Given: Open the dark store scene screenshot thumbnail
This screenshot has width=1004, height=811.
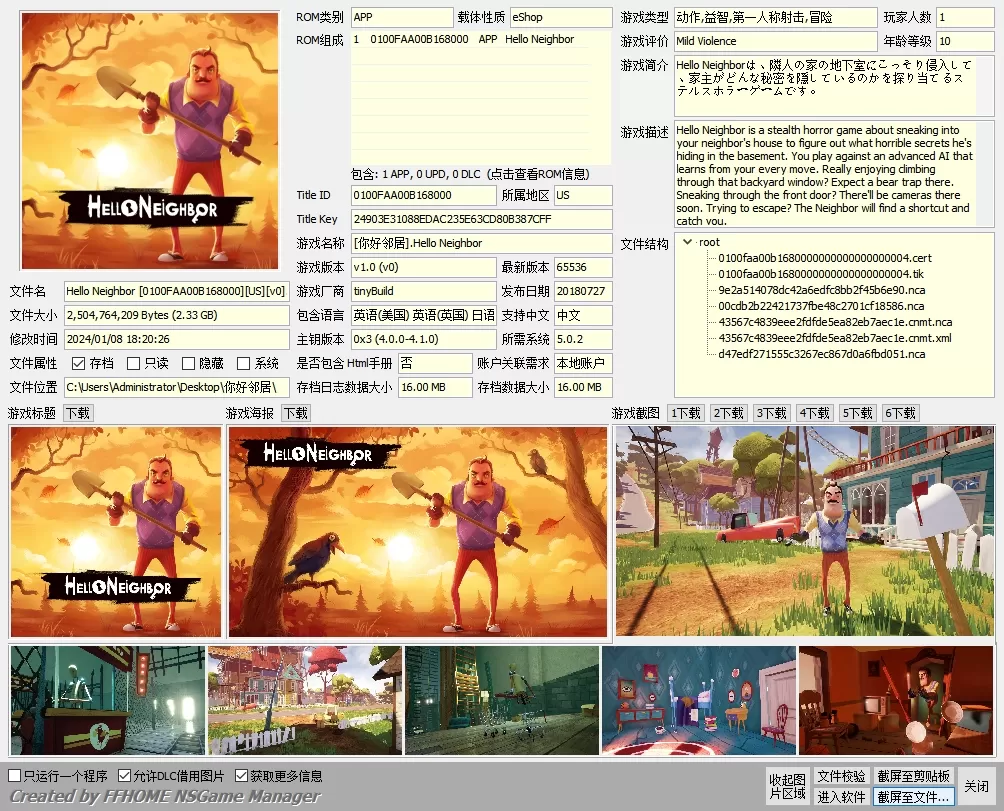Looking at the screenshot, I should point(107,700).
